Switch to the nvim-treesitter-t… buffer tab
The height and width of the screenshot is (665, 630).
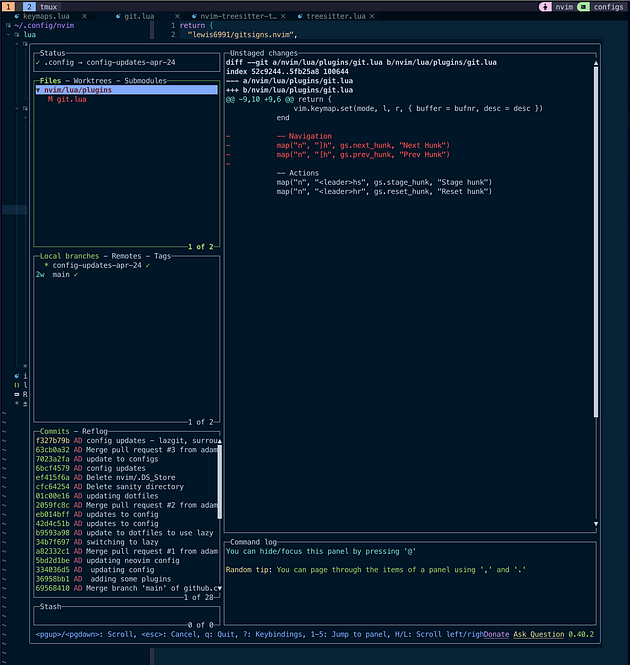point(238,16)
